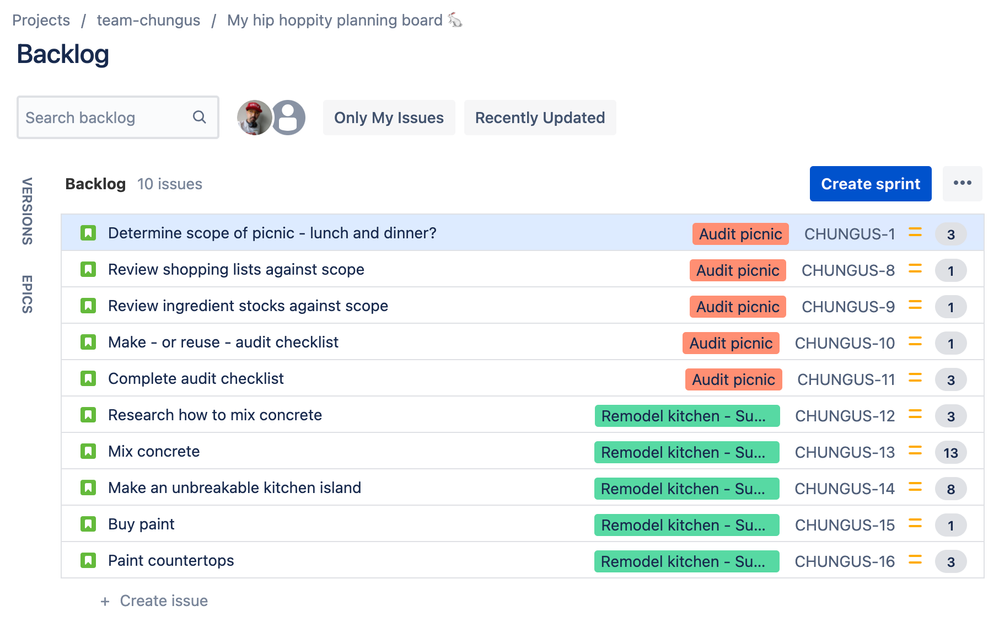
Task: Select the unassigned grey avatar filter
Action: pos(289,117)
